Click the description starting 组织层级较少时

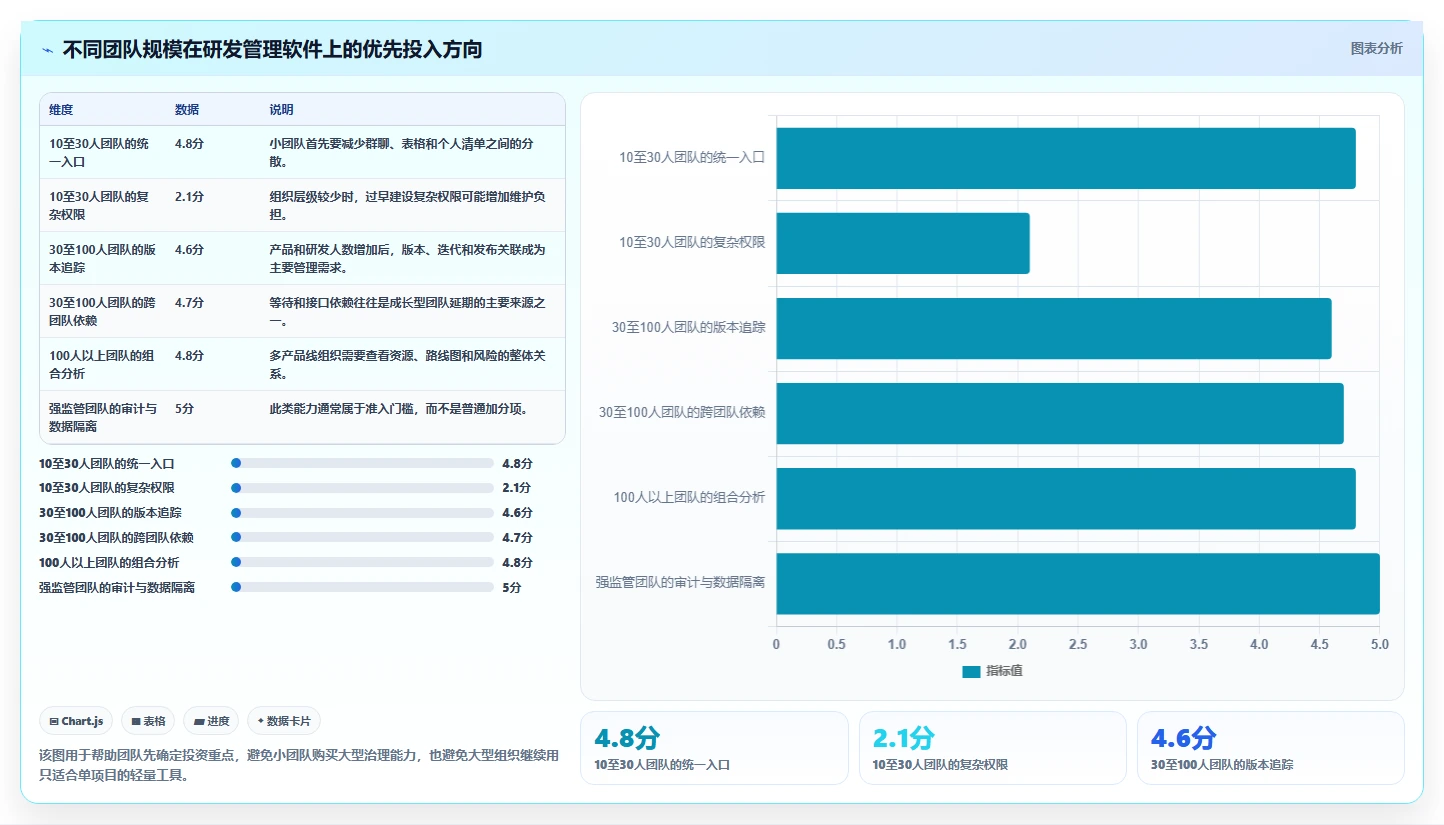(407, 206)
